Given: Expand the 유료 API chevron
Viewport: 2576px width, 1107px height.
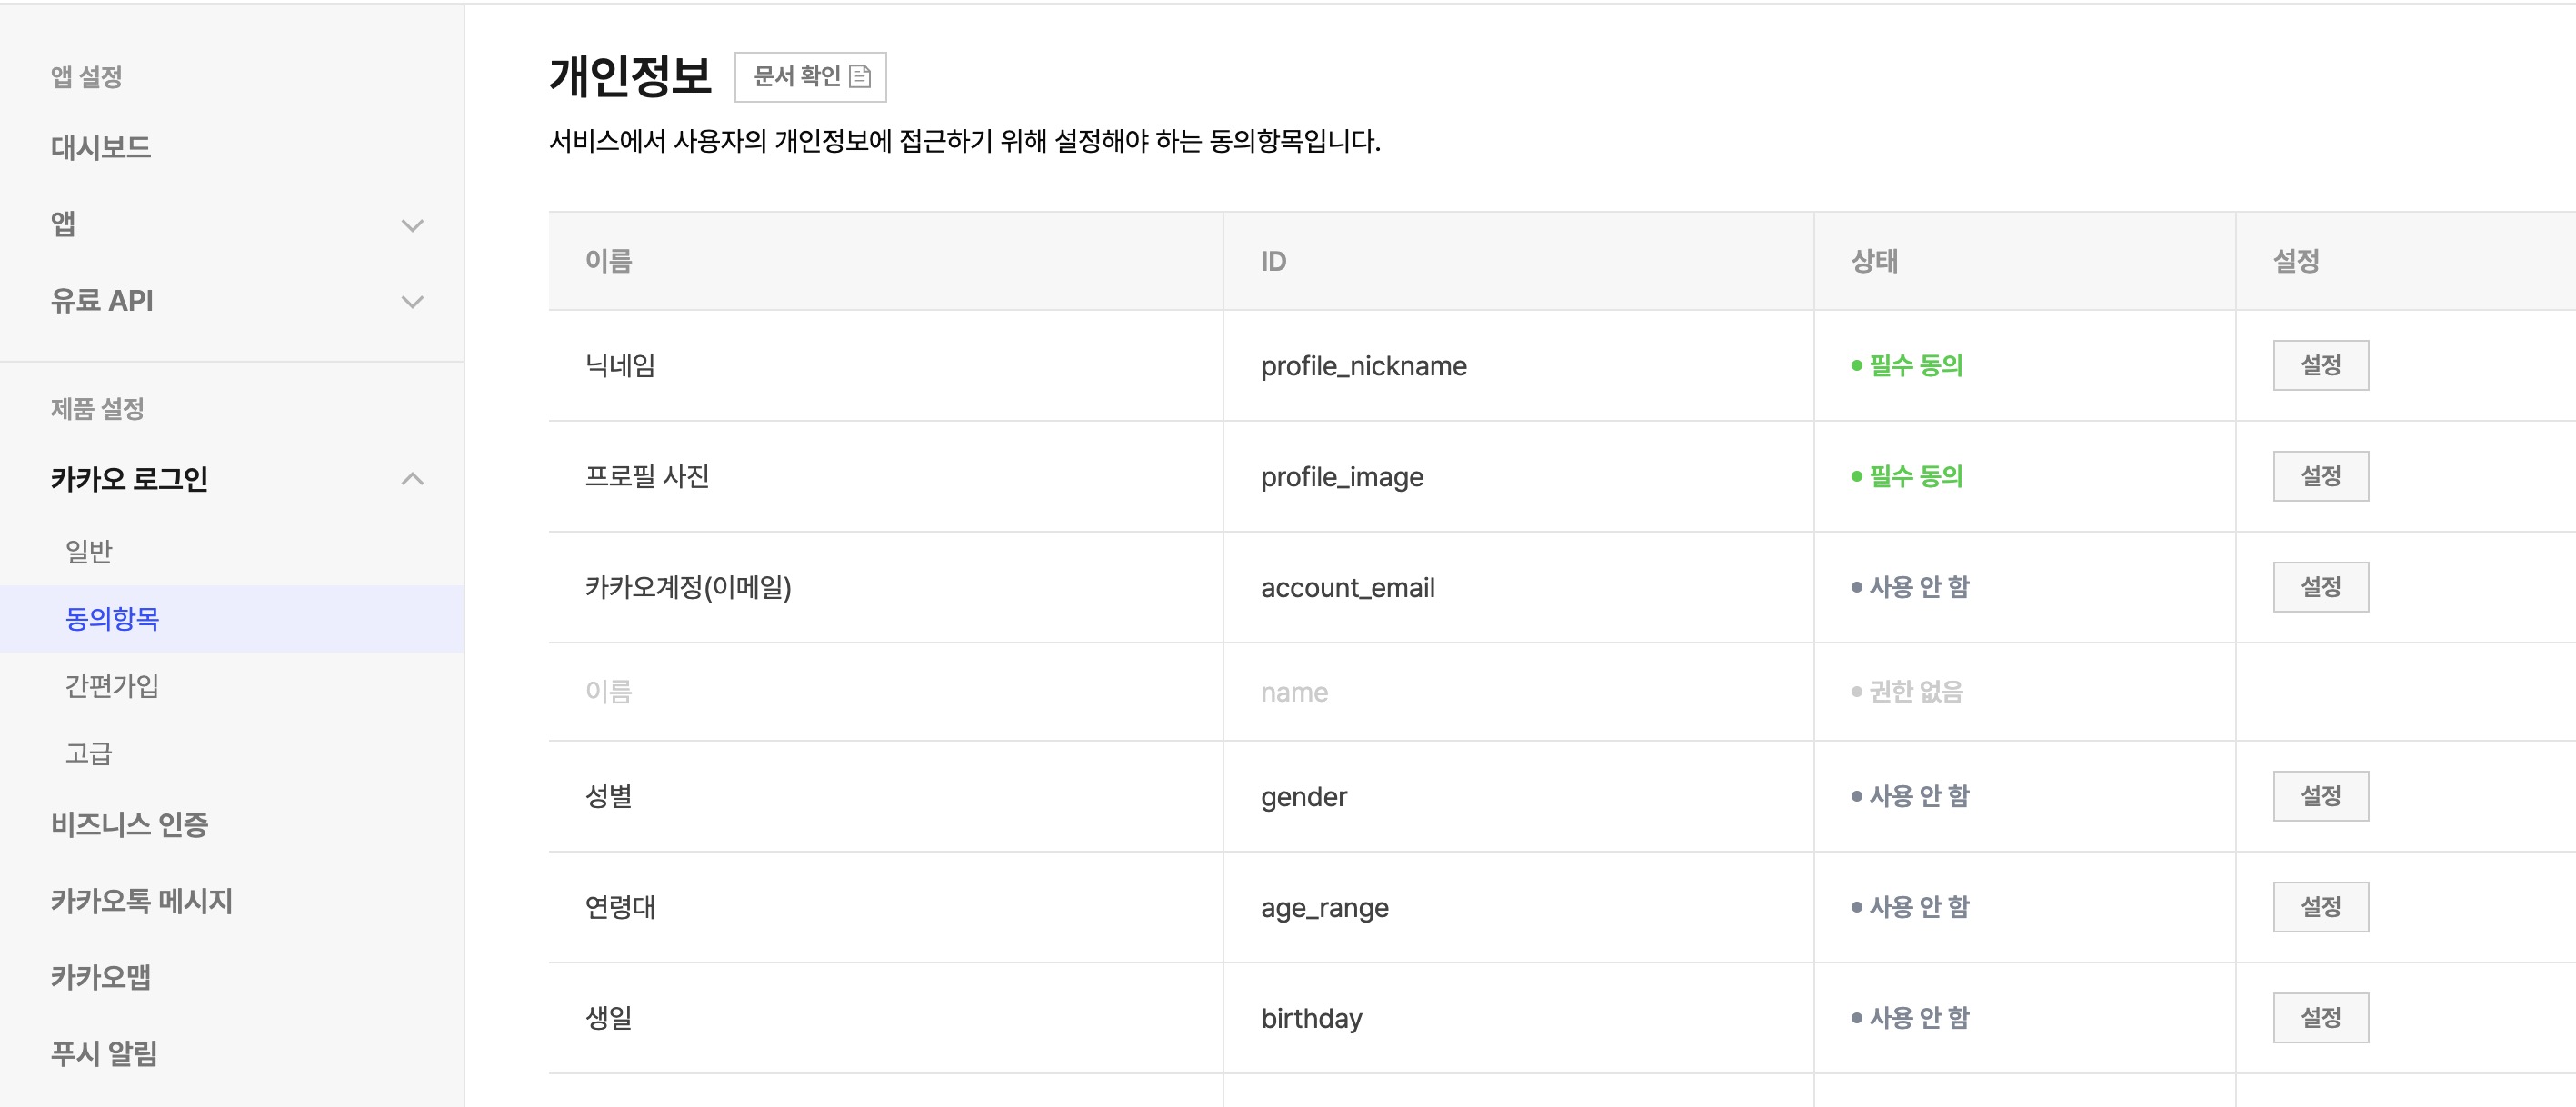Looking at the screenshot, I should [412, 301].
